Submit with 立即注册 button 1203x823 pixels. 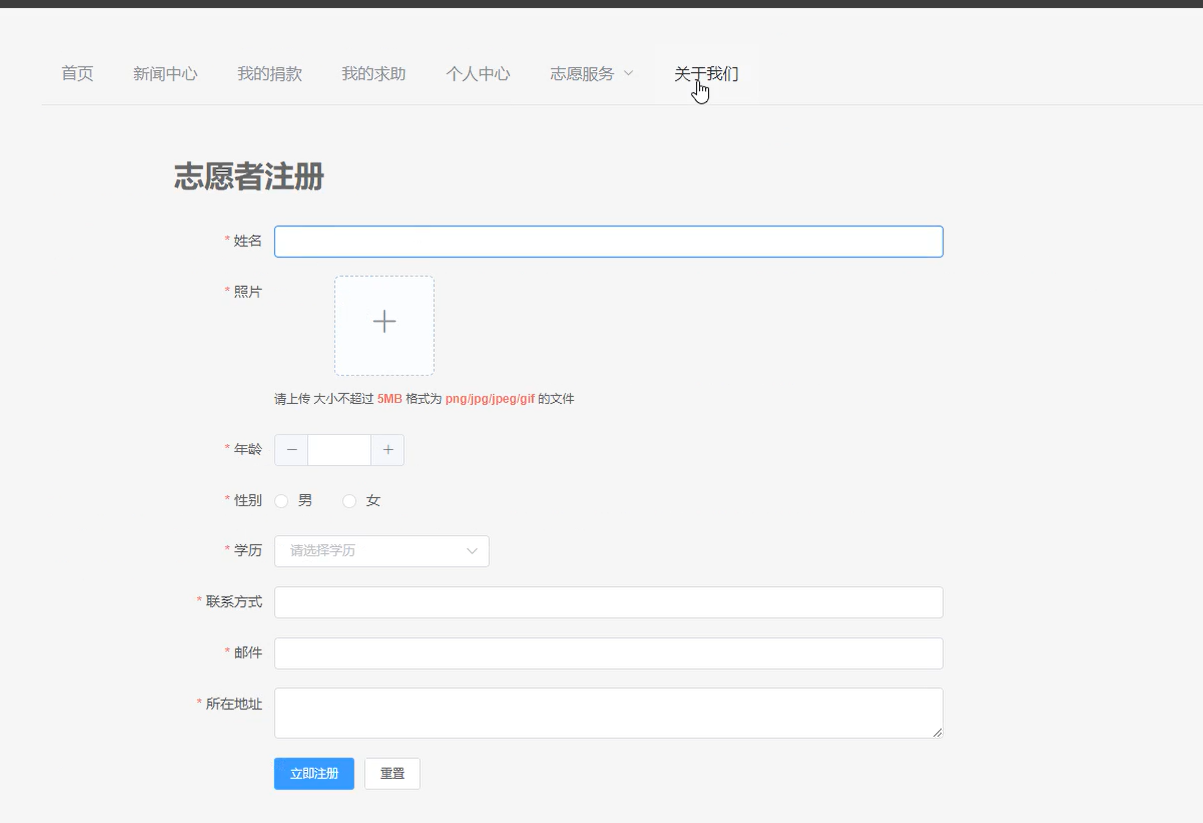pos(314,774)
